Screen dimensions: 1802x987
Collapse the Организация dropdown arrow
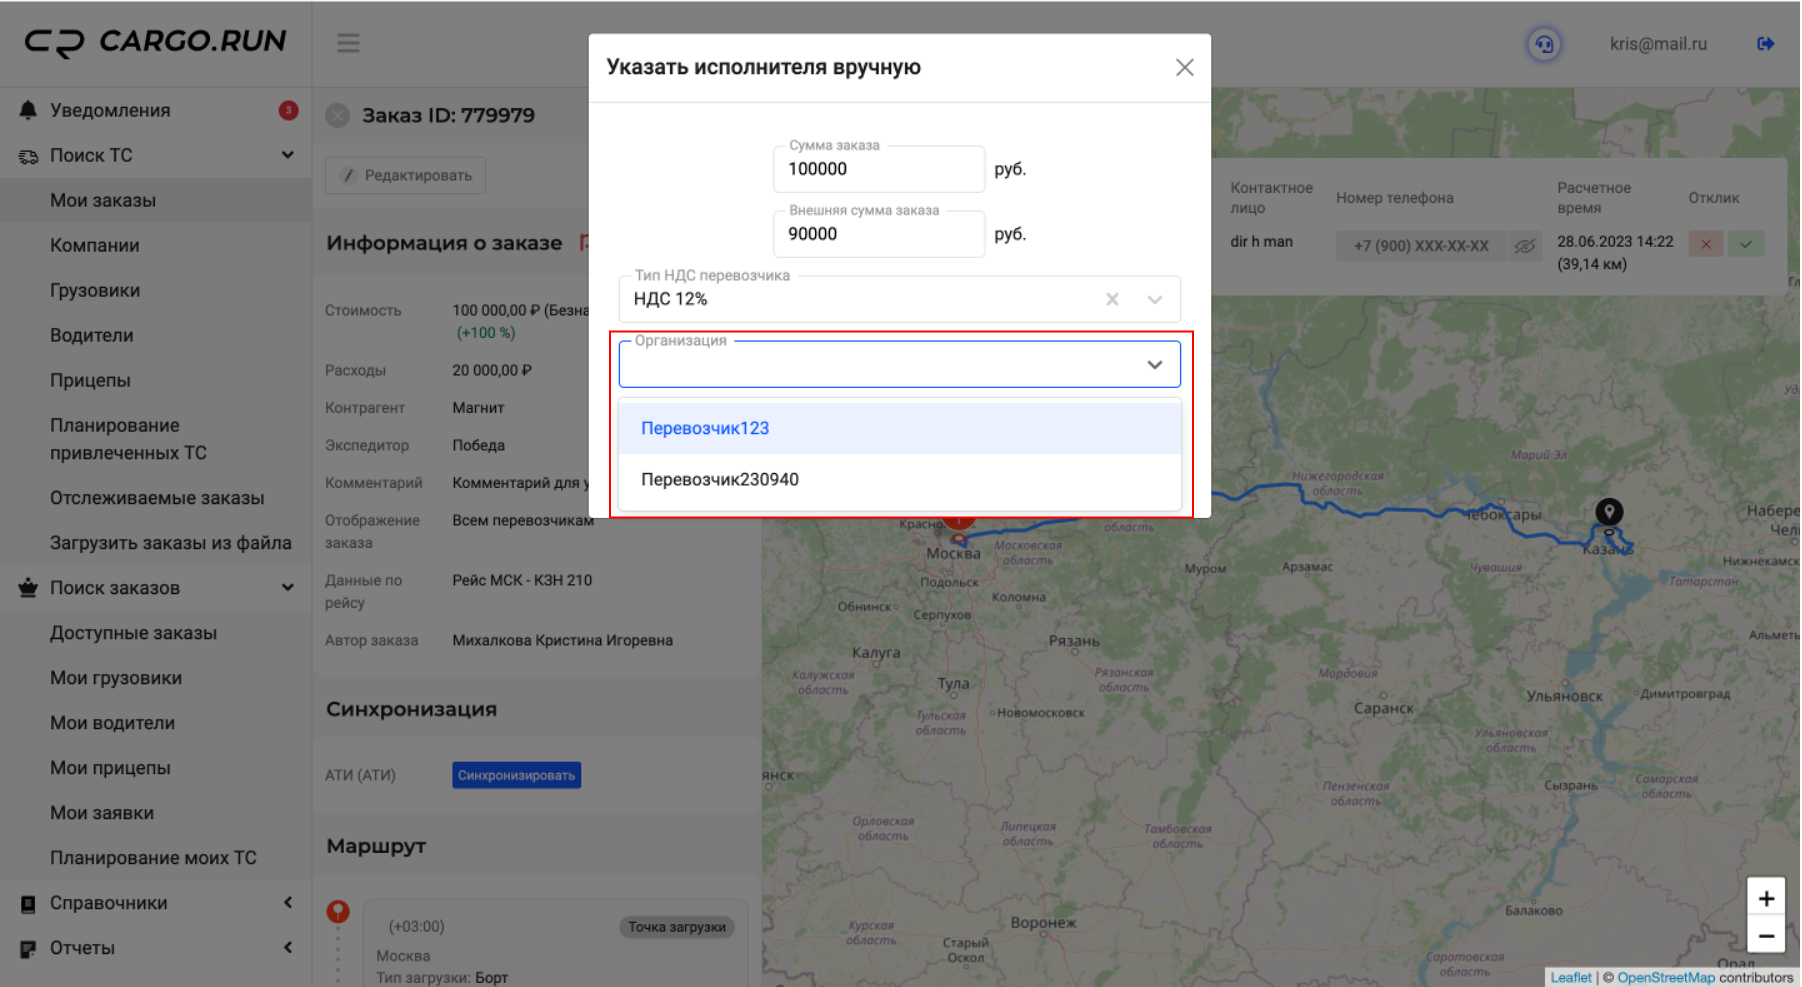tap(1155, 365)
